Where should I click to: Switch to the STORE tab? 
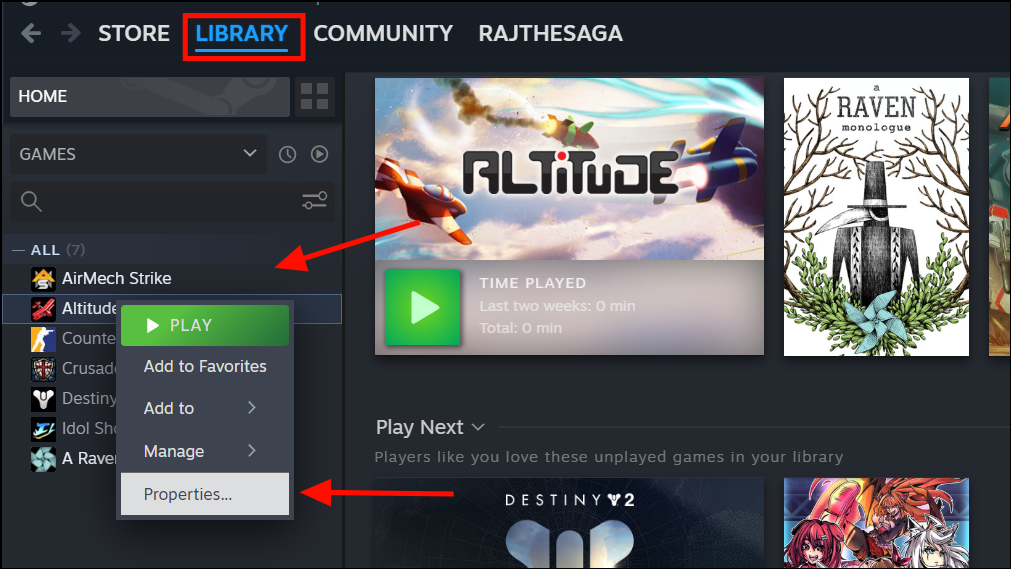coord(133,33)
